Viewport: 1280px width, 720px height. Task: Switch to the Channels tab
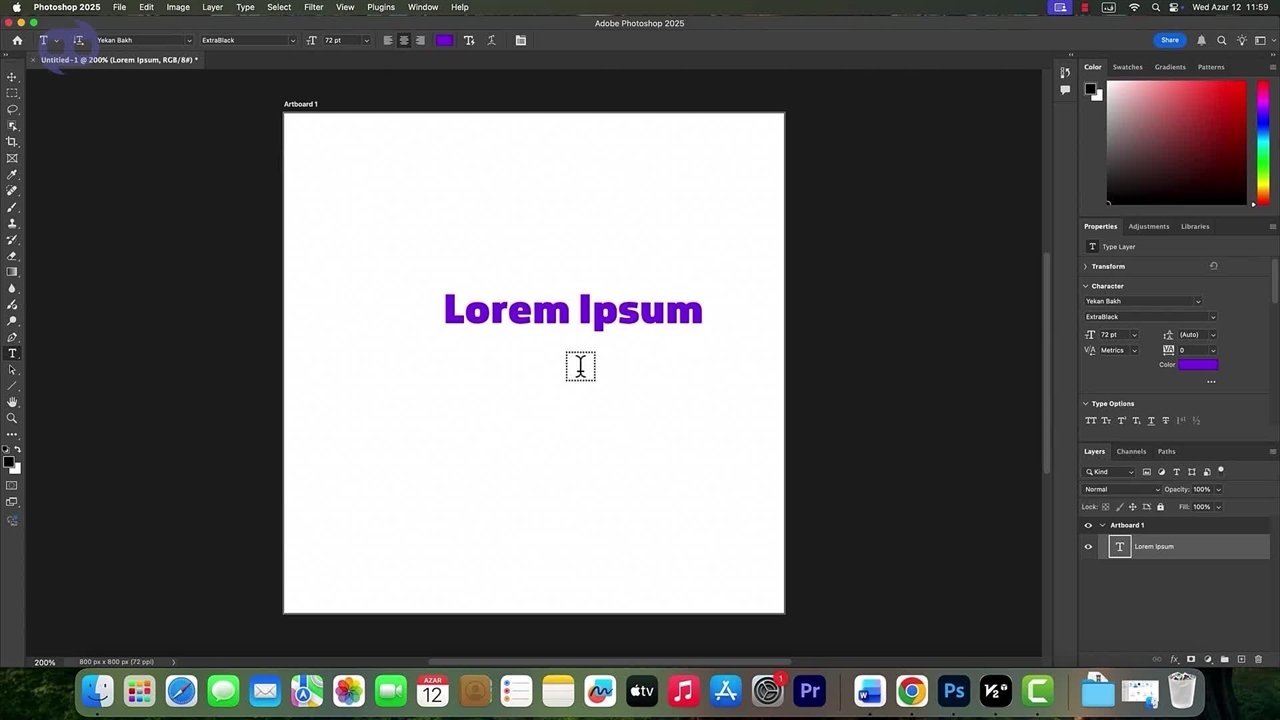[x=1131, y=451]
